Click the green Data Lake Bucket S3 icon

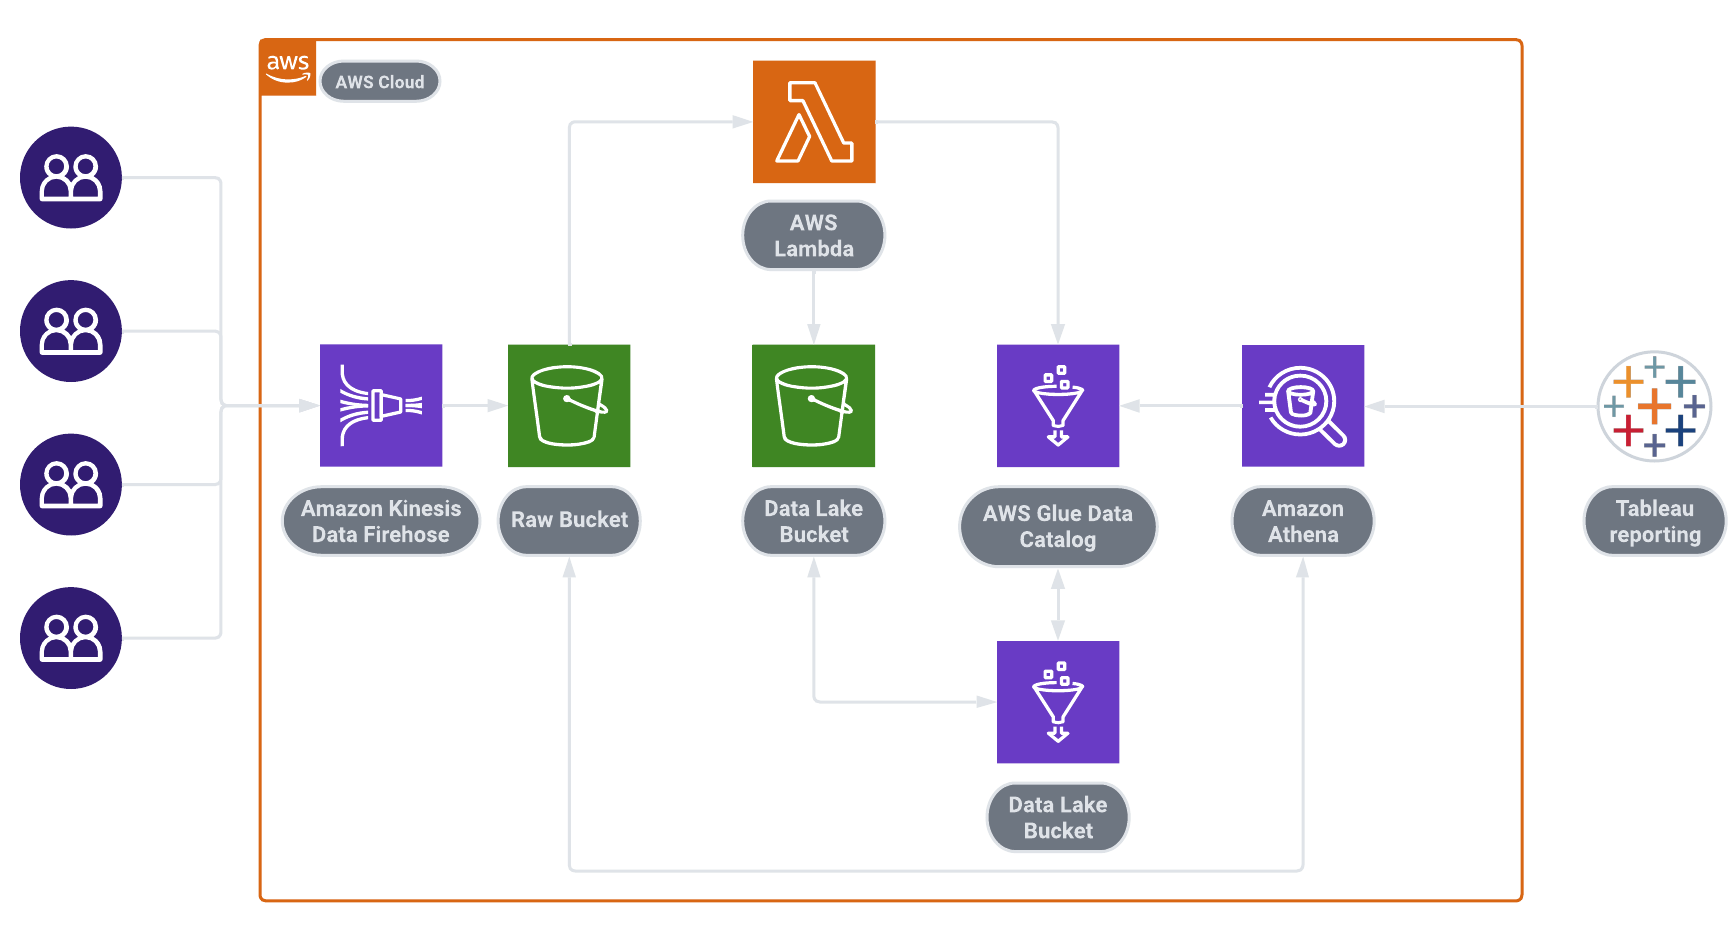[813, 405]
